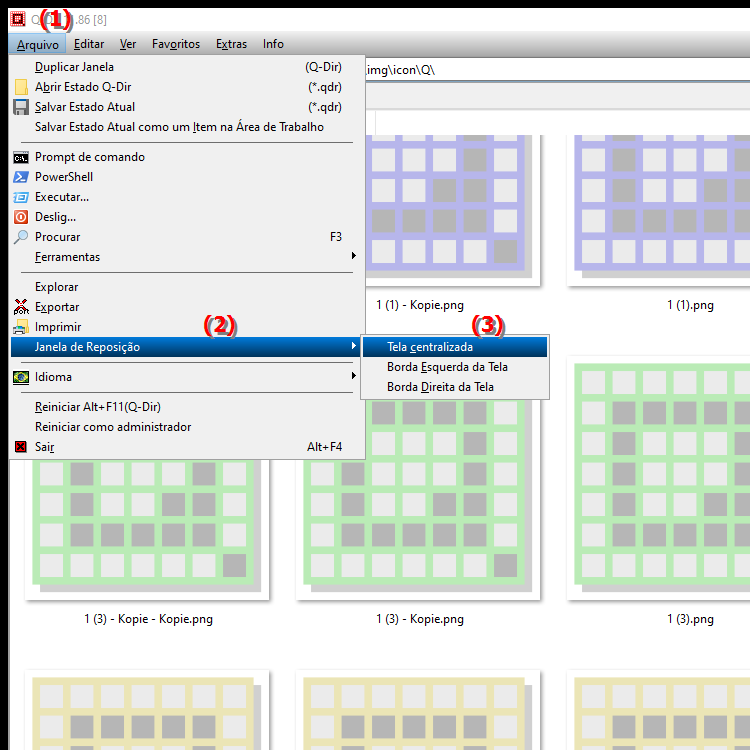Choose Executar... entry
Viewport: 750px width, 750px height.
187,197
